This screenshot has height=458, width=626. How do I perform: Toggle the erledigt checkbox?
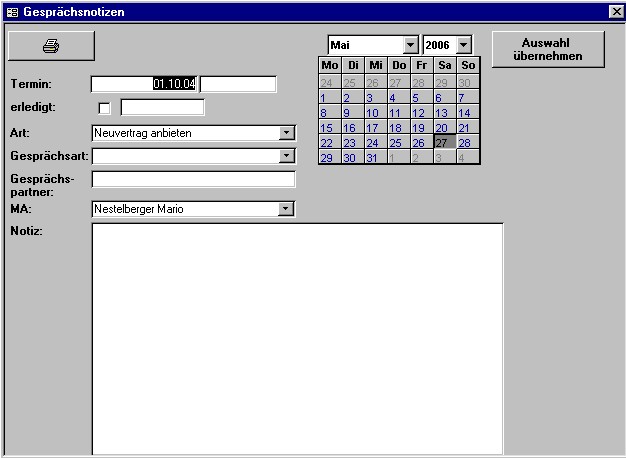[x=104, y=108]
